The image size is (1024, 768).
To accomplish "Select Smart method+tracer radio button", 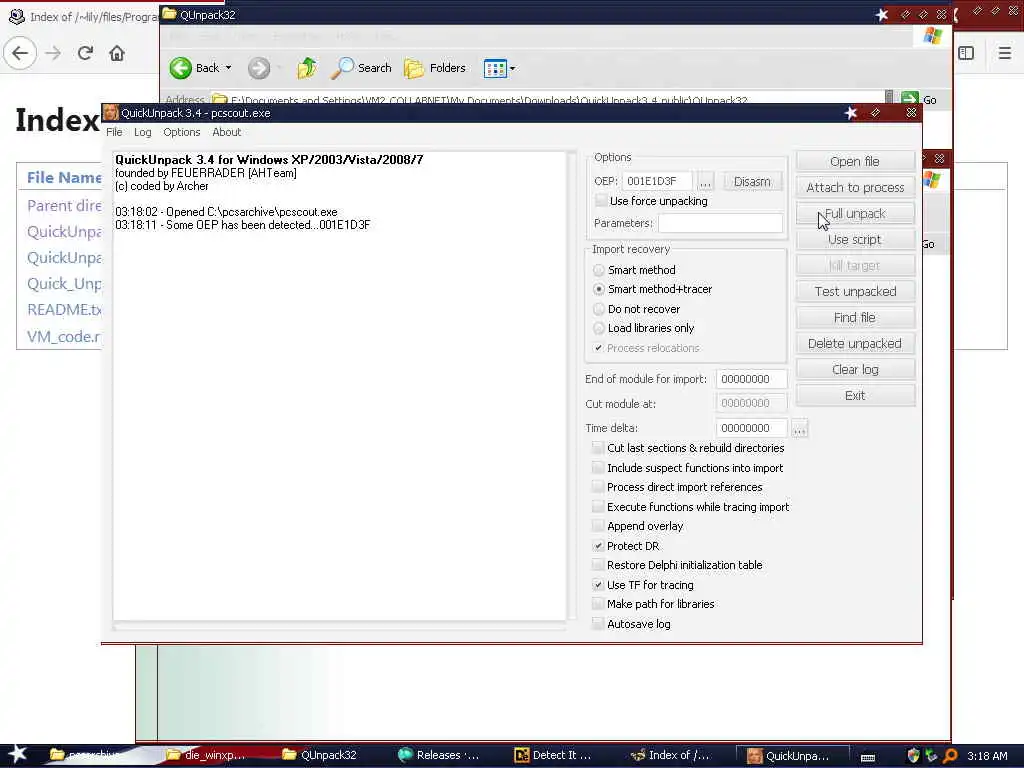I will pyautogui.click(x=599, y=289).
